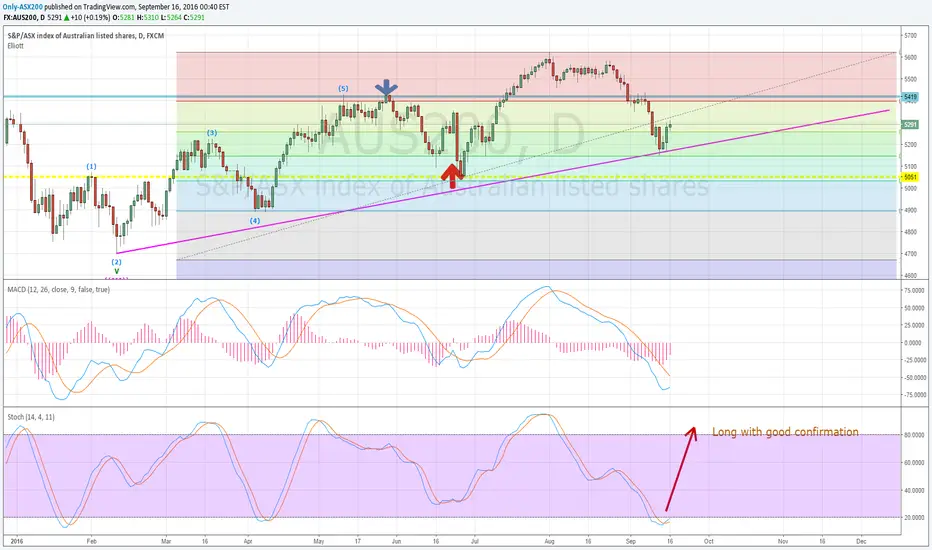Click the yellow 5051 price tag
This screenshot has width=932, height=550.
click(x=909, y=177)
